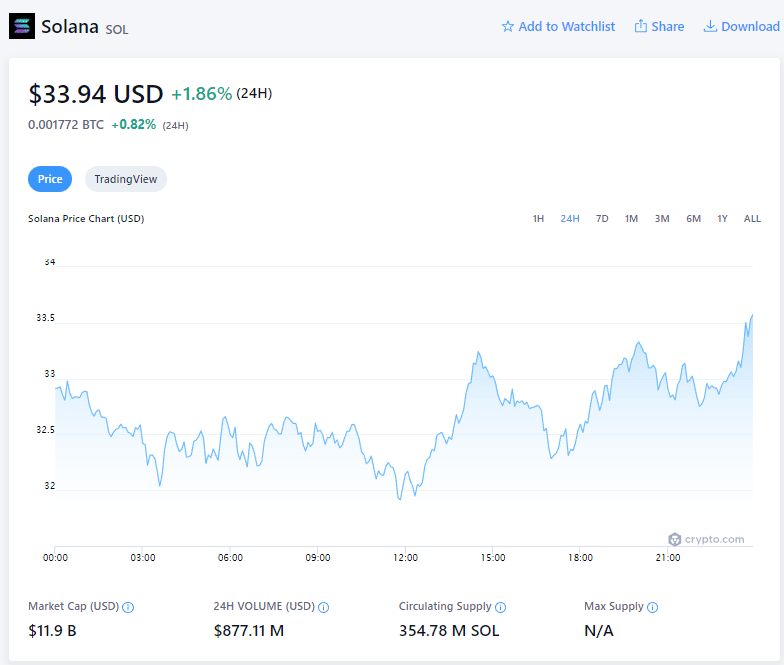Click the SOL ticker symbol
The height and width of the screenshot is (665, 784).
point(116,30)
